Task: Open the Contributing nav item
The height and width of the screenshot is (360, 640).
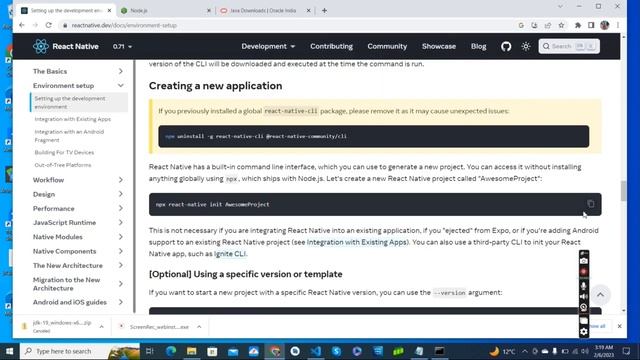Action: coord(331,47)
